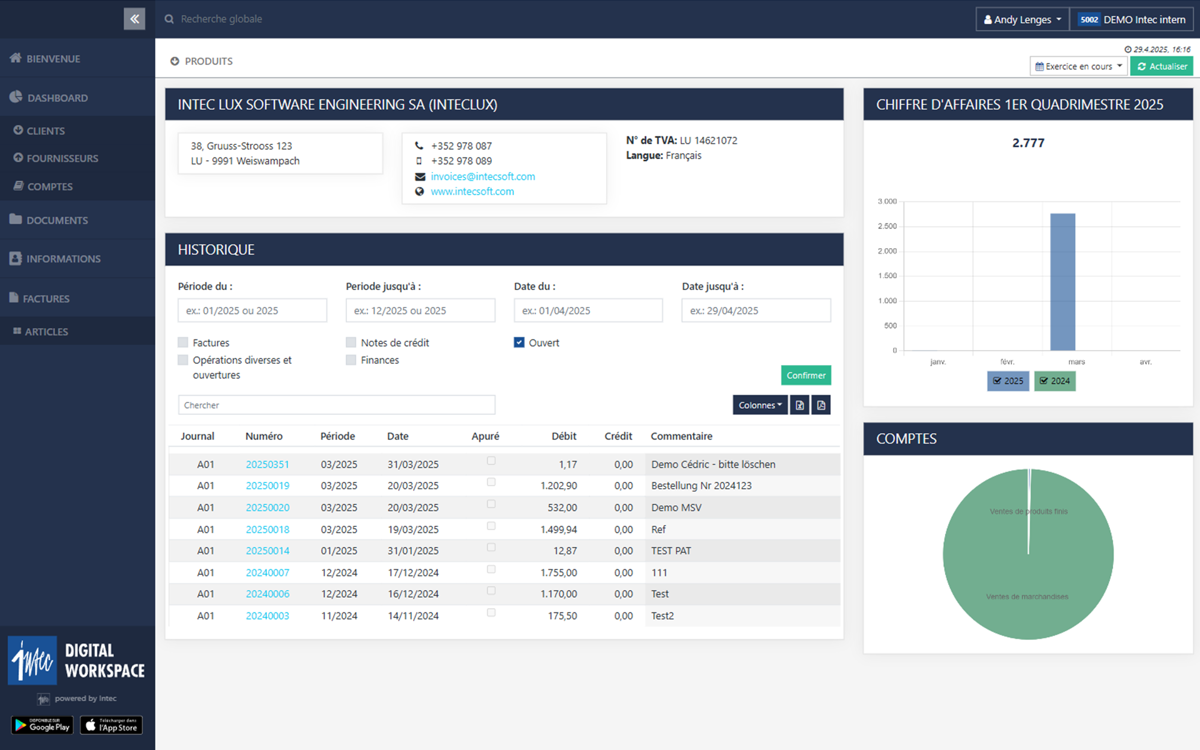The width and height of the screenshot is (1200, 750).
Task: Click the Période du input field
Action: pos(253,310)
